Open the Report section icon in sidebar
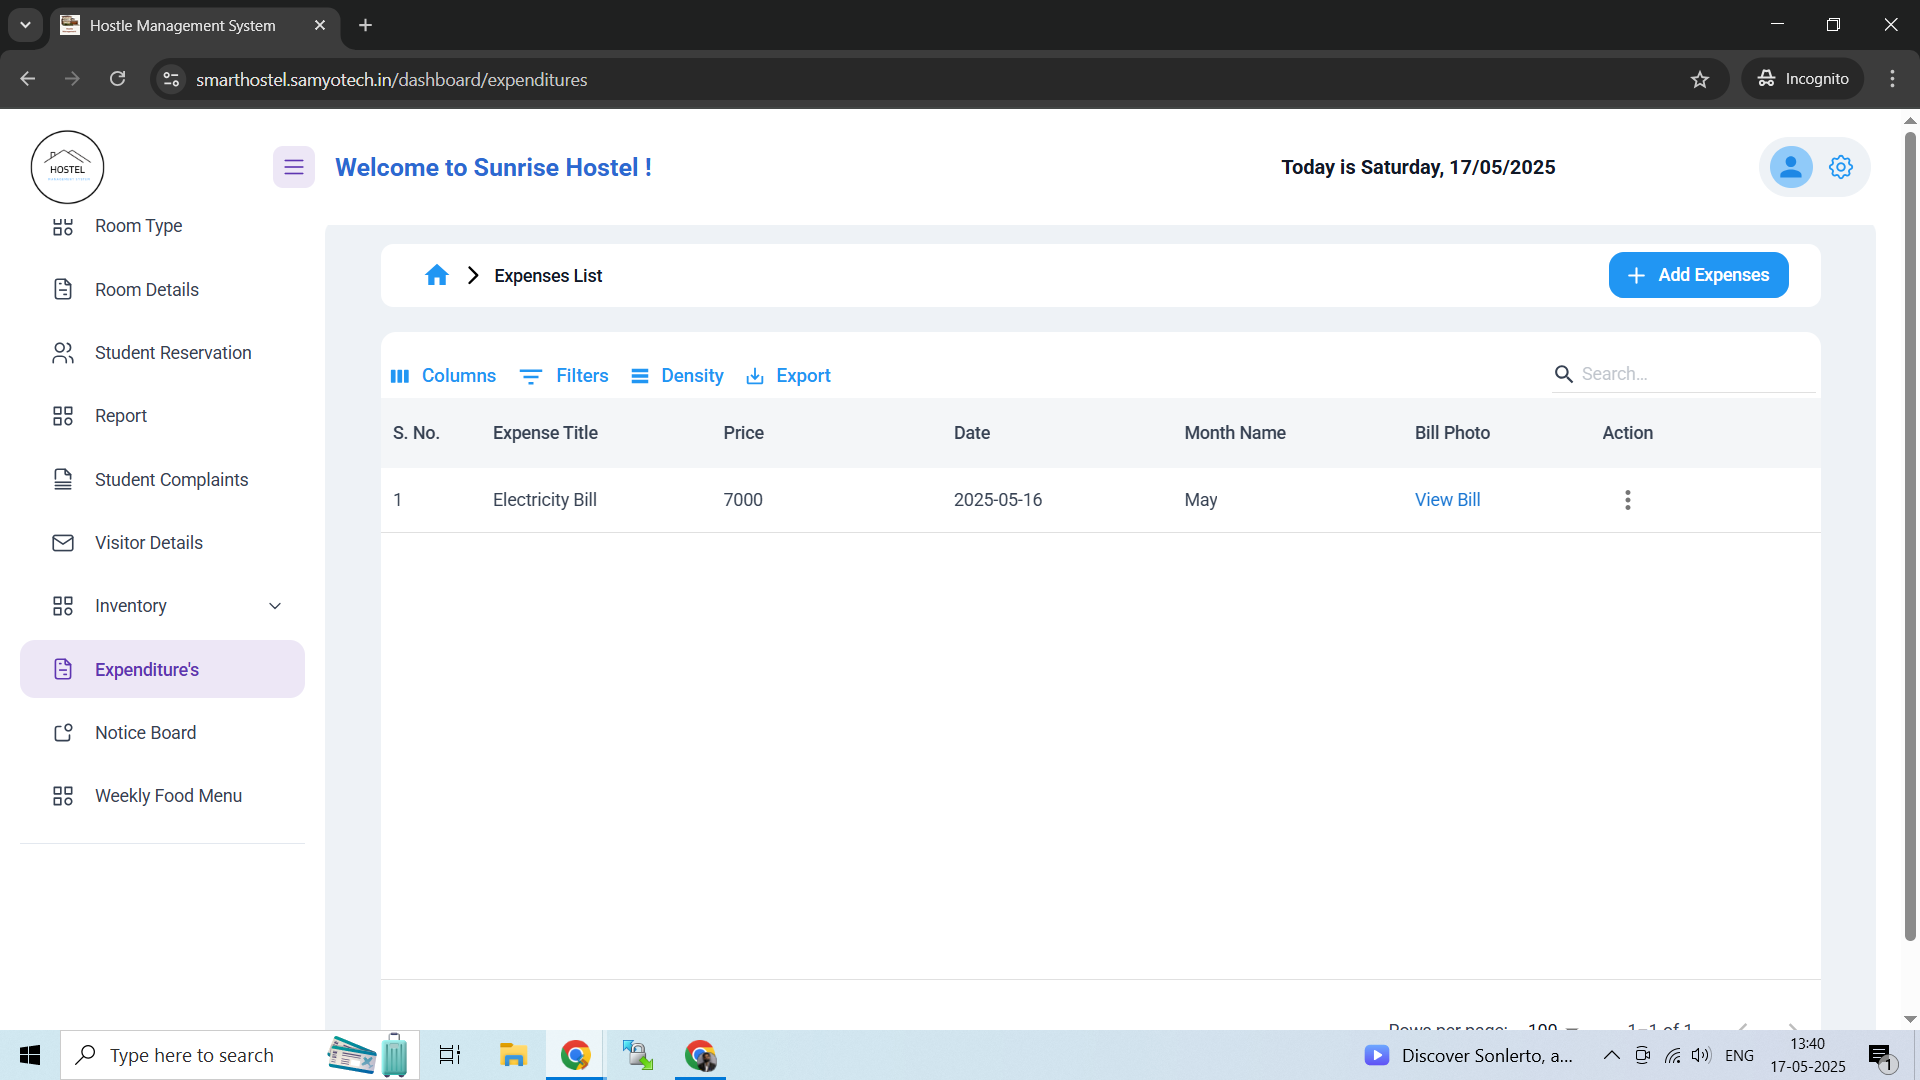The image size is (1920, 1080). coord(63,415)
